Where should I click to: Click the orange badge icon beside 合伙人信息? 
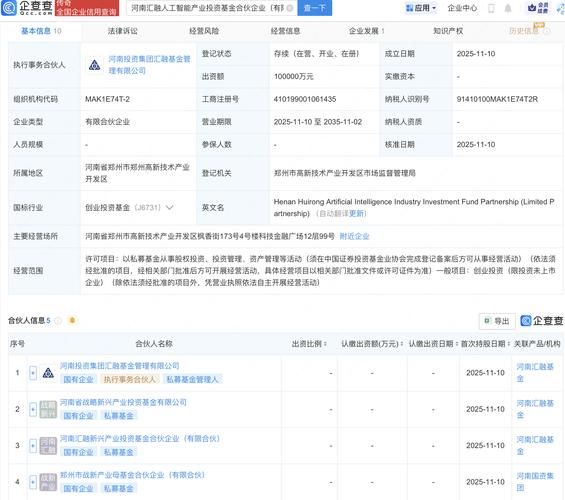pyautogui.click(x=72, y=320)
